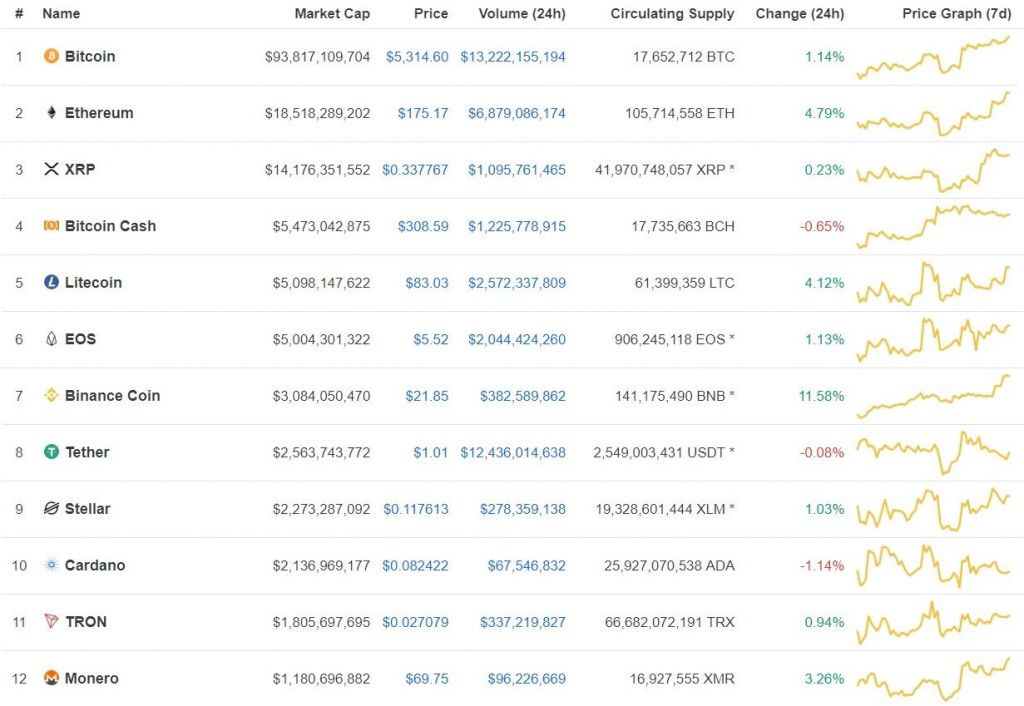Viewport: 1024px width, 706px height.
Task: Select Bitcoin market cap $93,817,109,704
Action: [x=317, y=57]
